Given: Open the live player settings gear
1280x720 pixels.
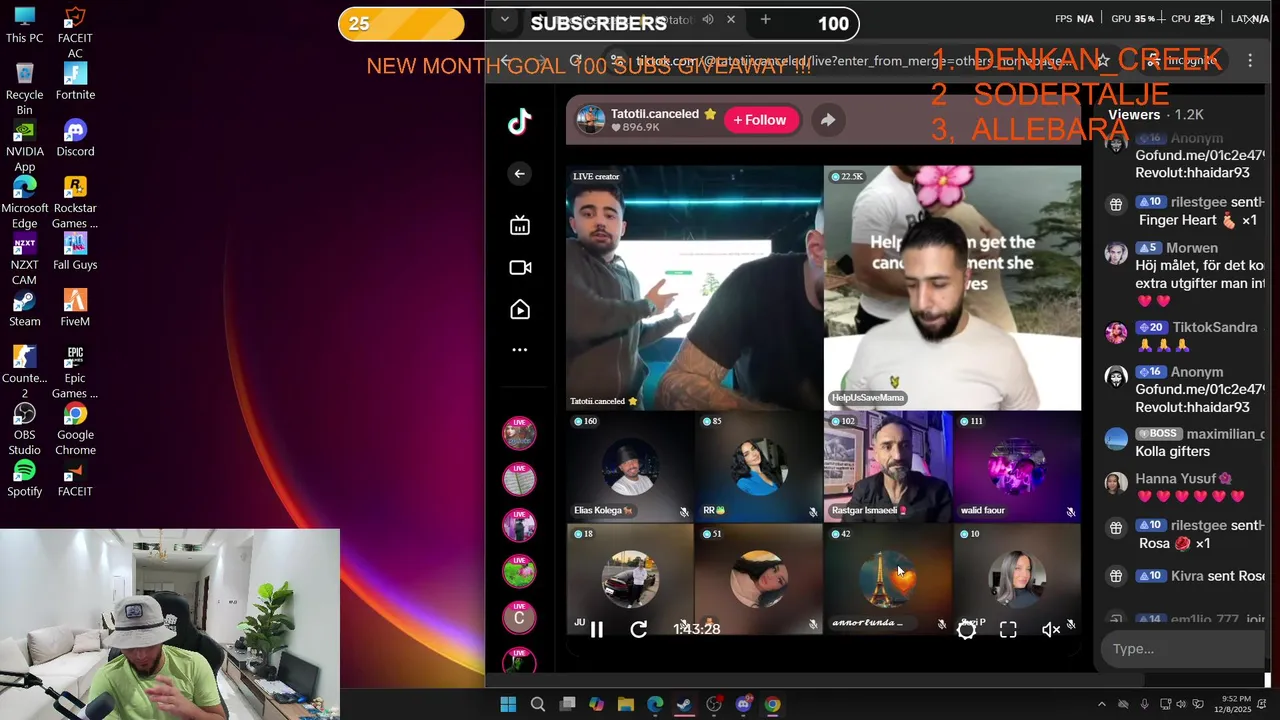Looking at the screenshot, I should [x=966, y=629].
